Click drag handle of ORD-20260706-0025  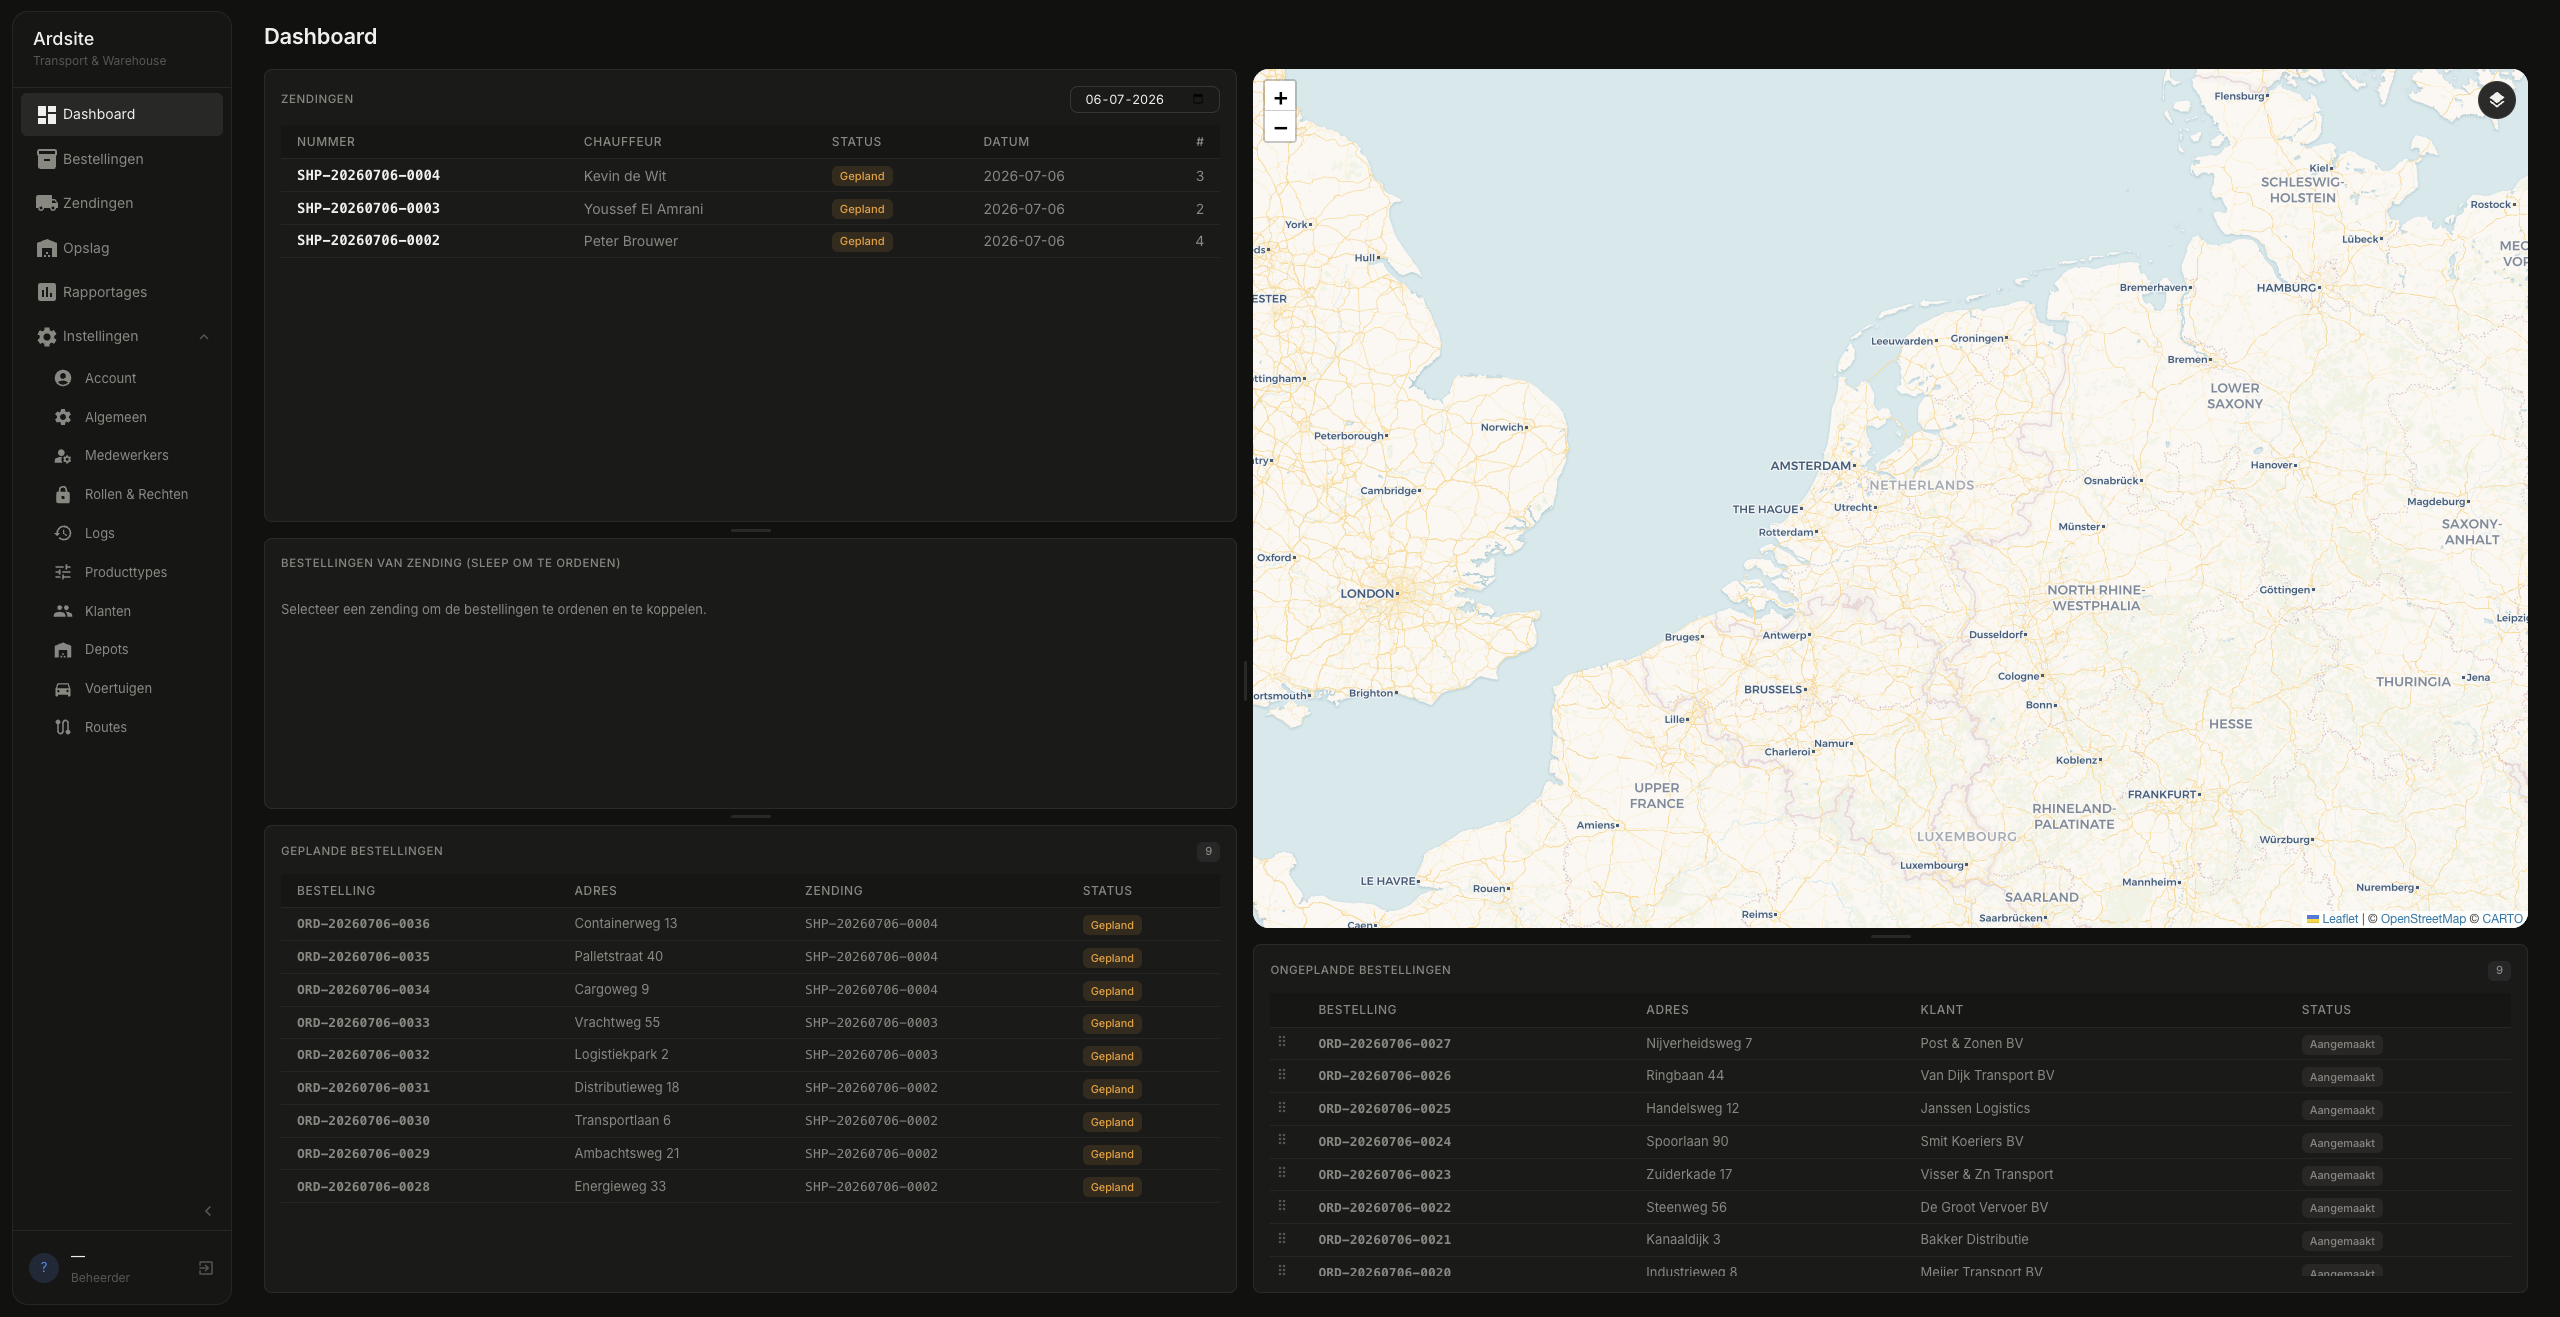[x=1282, y=1108]
